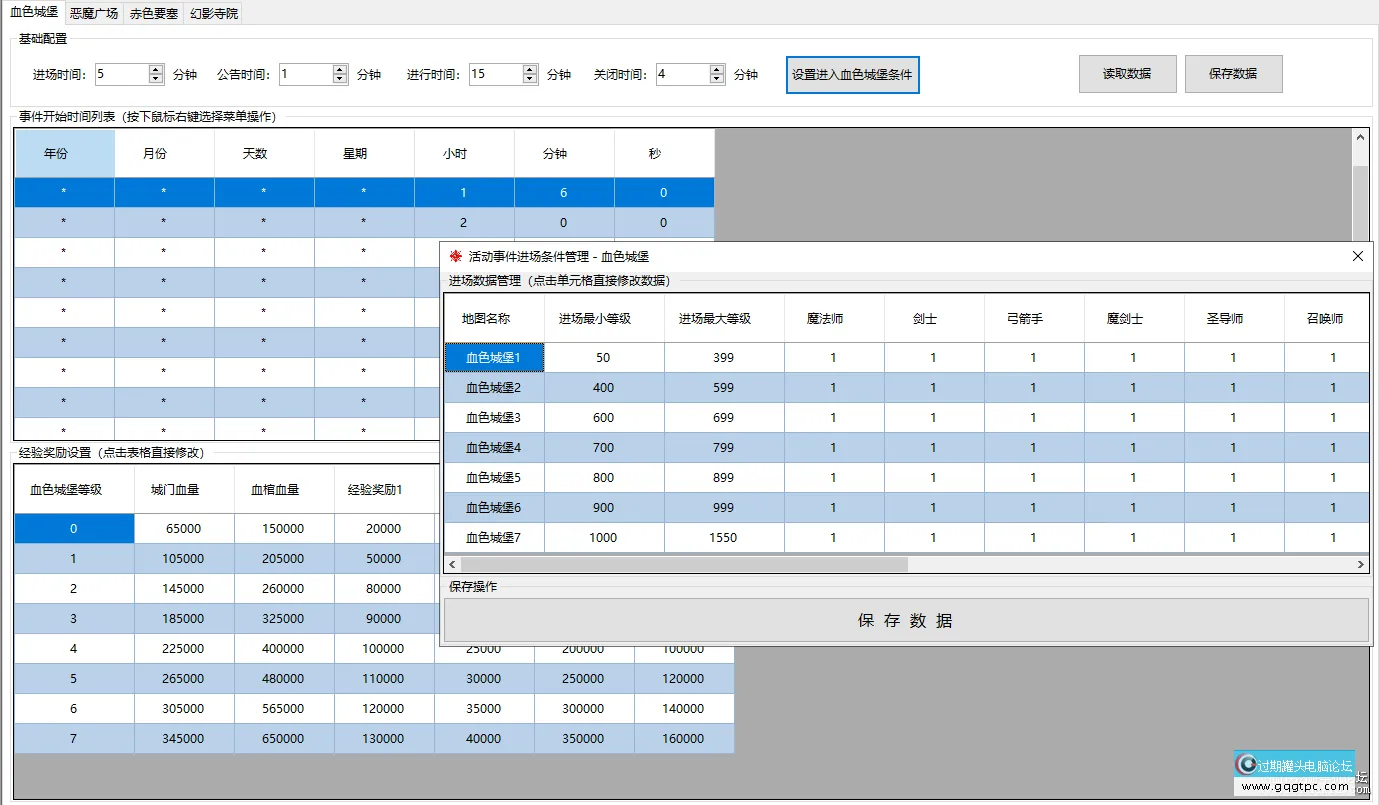Image resolution: width=1379 pixels, height=805 pixels.
Task: Select the 幻影寺院 tab
Action: (x=213, y=14)
